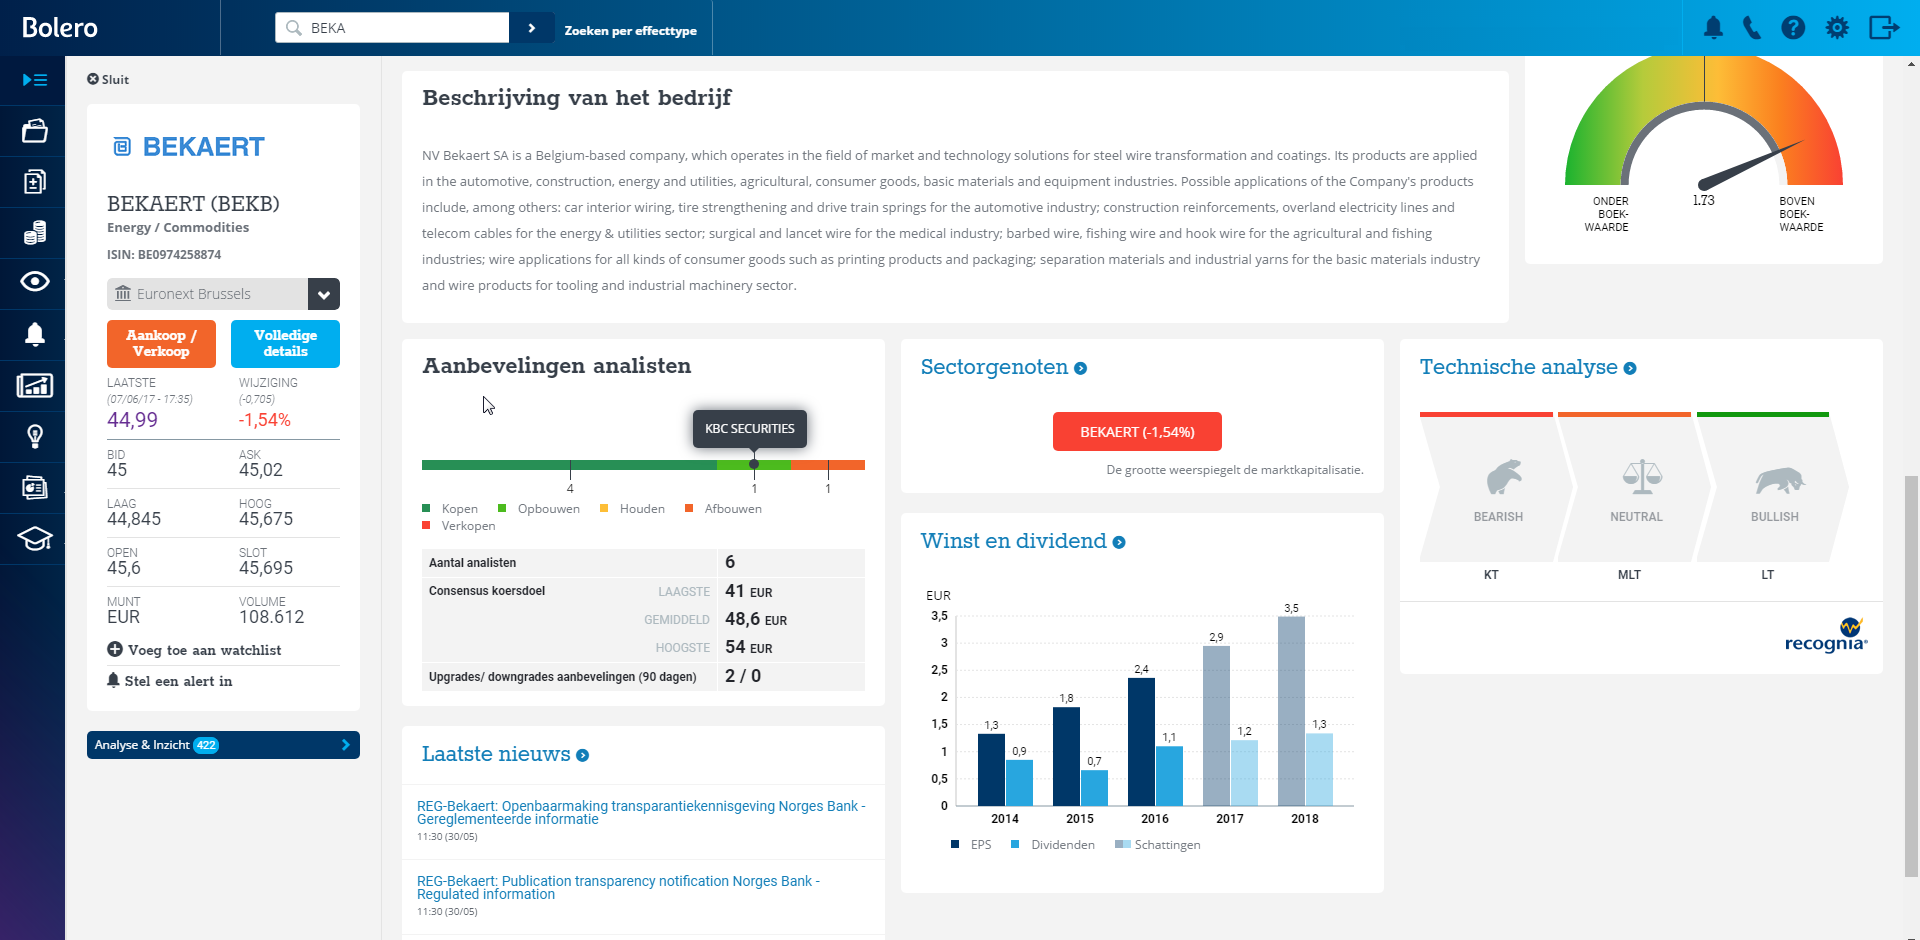This screenshot has width=1920, height=940.
Task: Open the Openbaarmaking transparantiekennisgeving news link
Action: click(x=641, y=812)
